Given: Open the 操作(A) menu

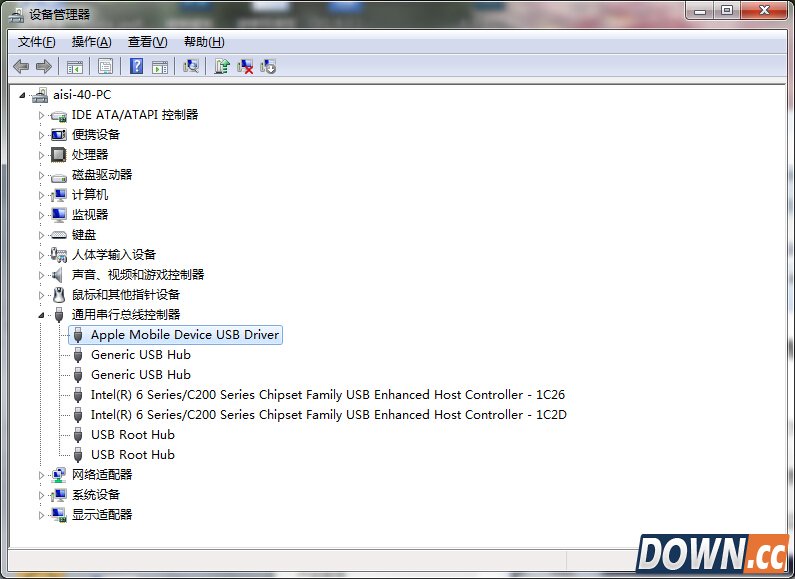Looking at the screenshot, I should 91,41.
